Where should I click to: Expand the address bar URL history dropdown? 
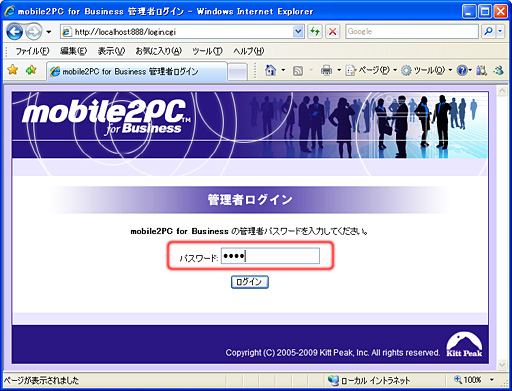pyautogui.click(x=298, y=32)
